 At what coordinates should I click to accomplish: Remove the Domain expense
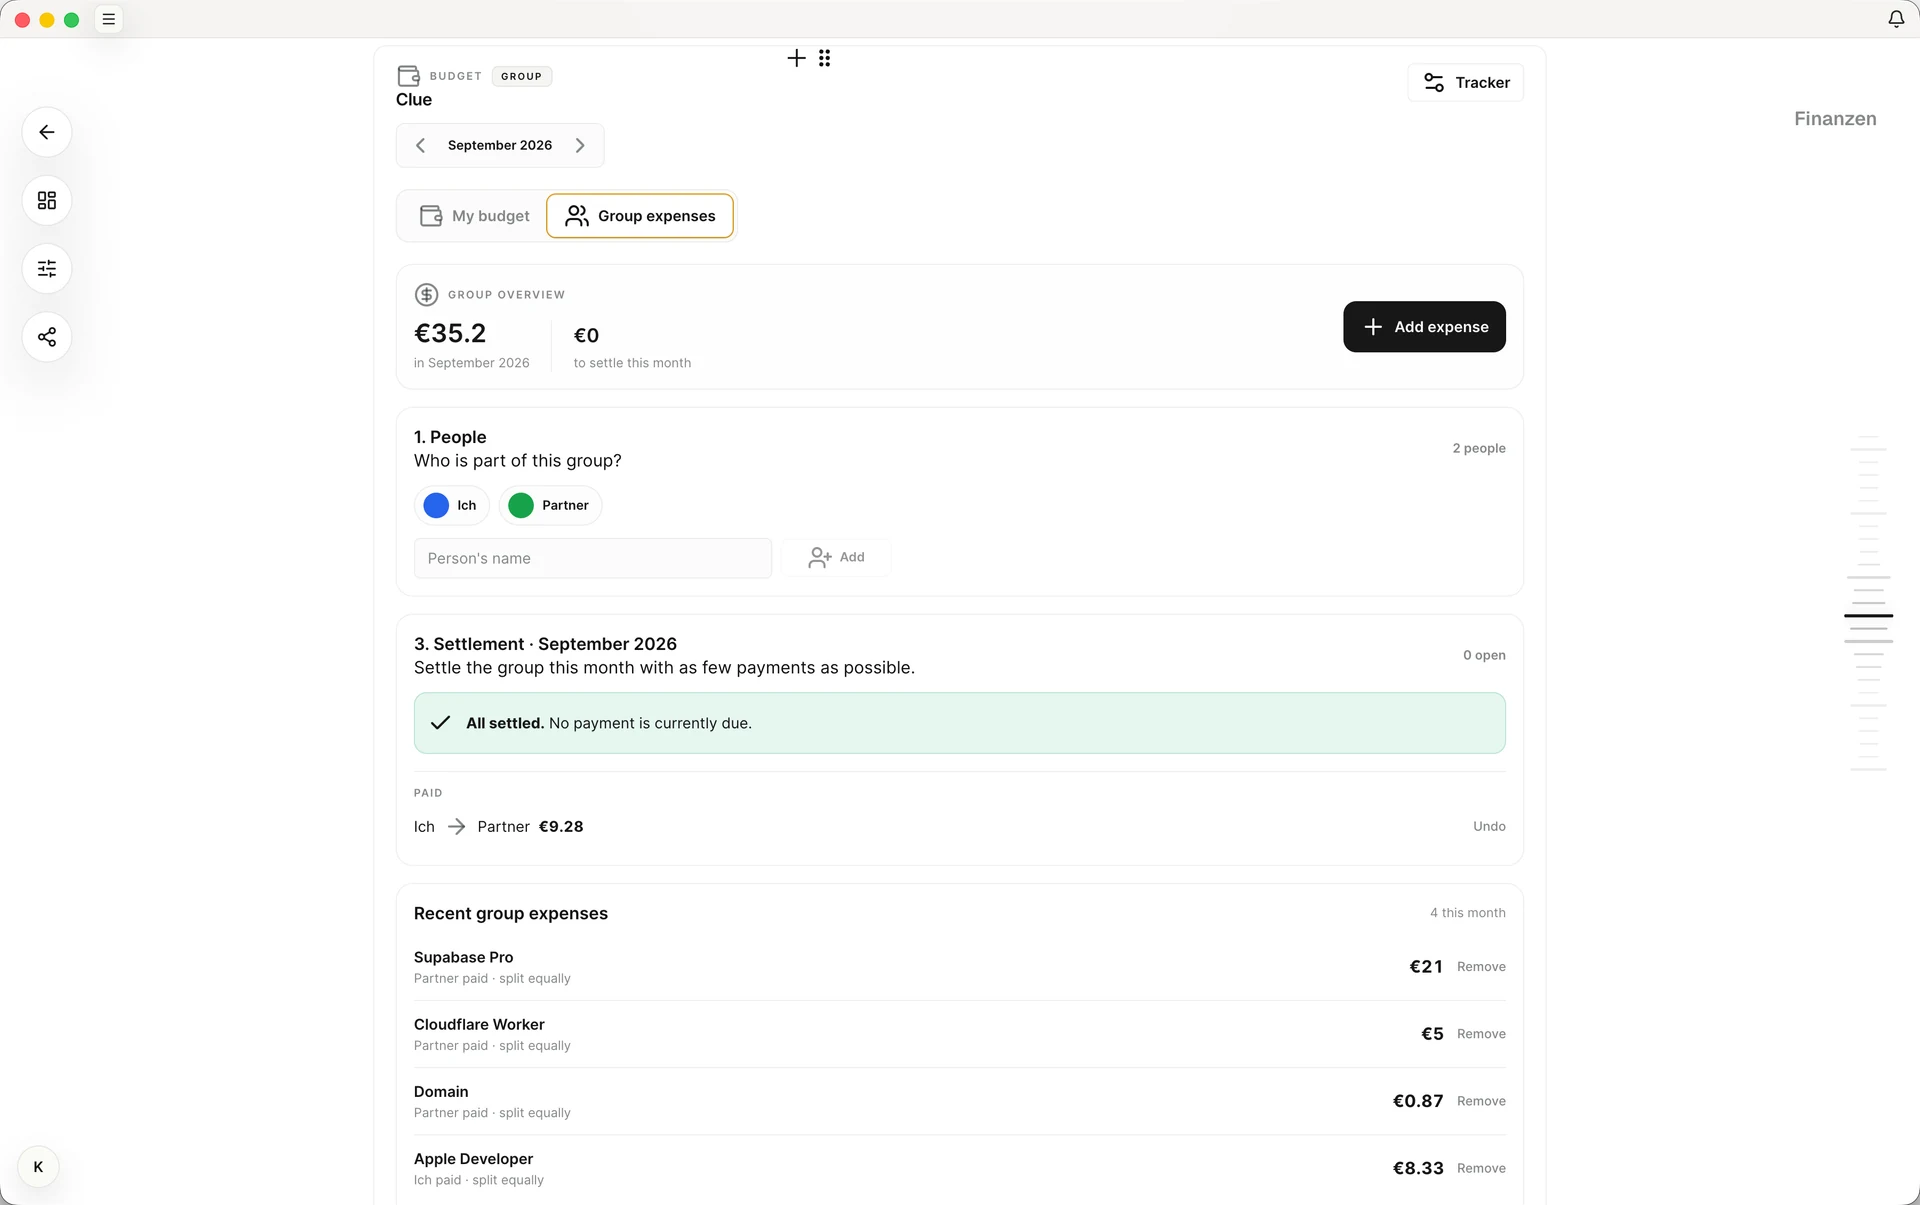[1481, 1101]
